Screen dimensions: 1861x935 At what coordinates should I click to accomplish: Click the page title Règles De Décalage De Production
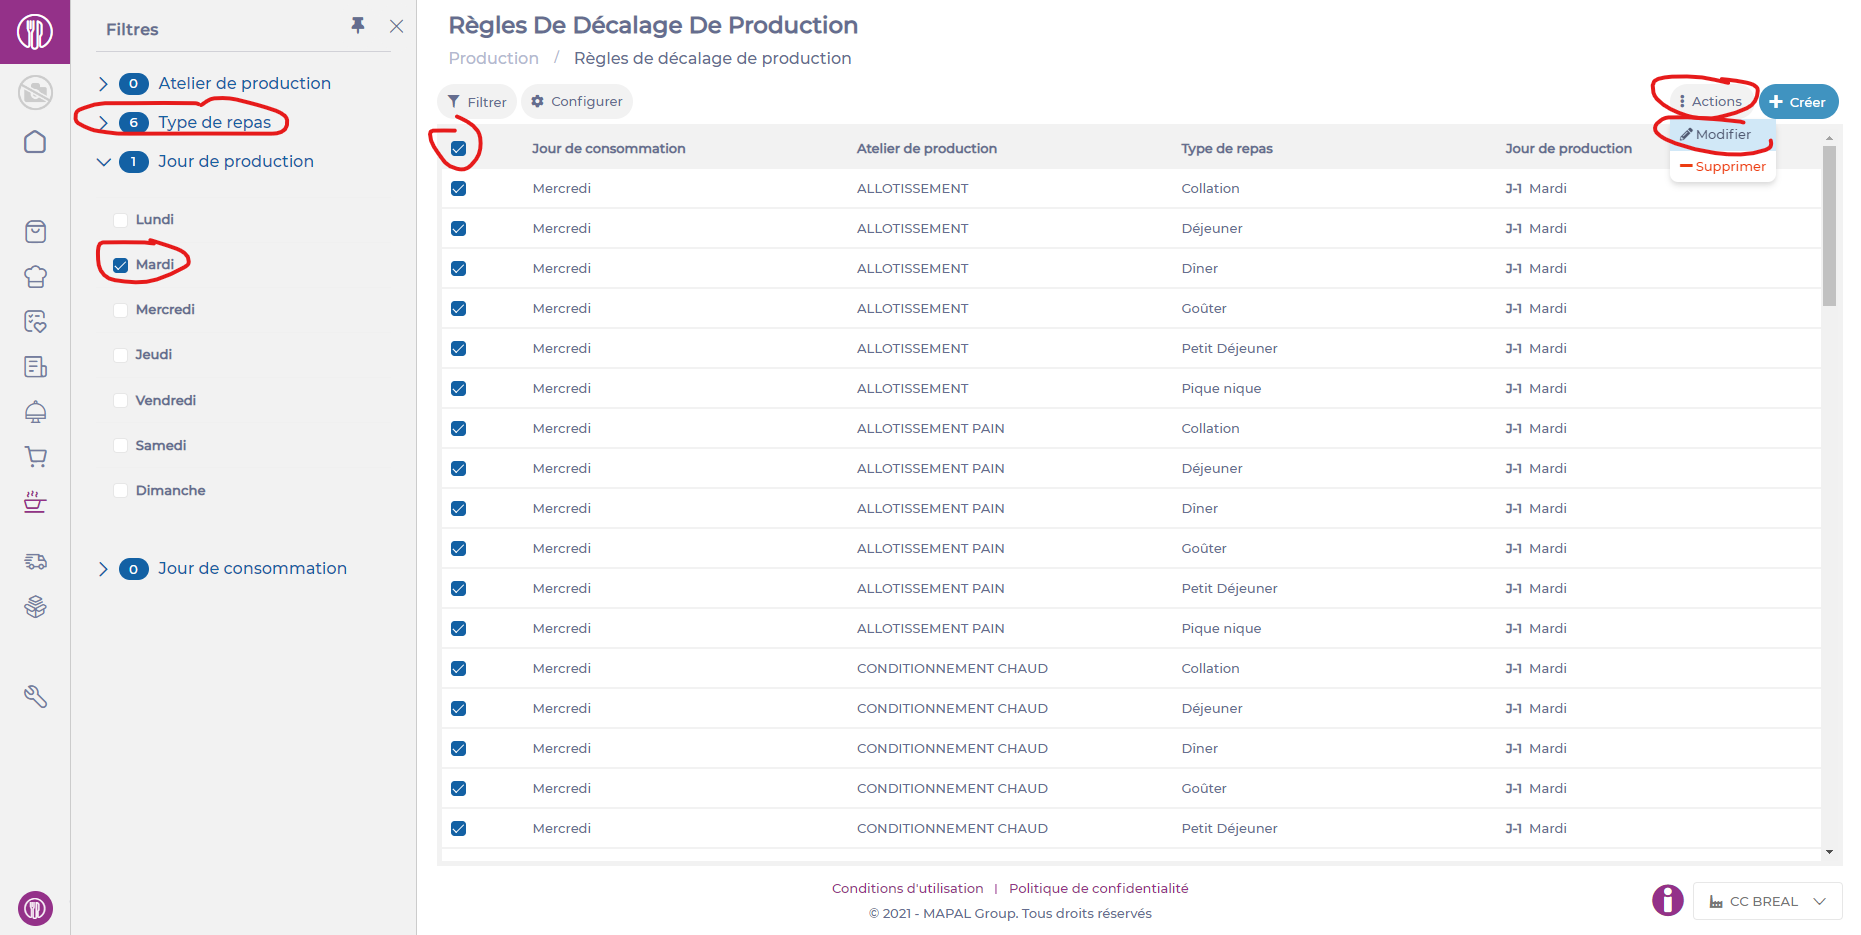[x=653, y=25]
